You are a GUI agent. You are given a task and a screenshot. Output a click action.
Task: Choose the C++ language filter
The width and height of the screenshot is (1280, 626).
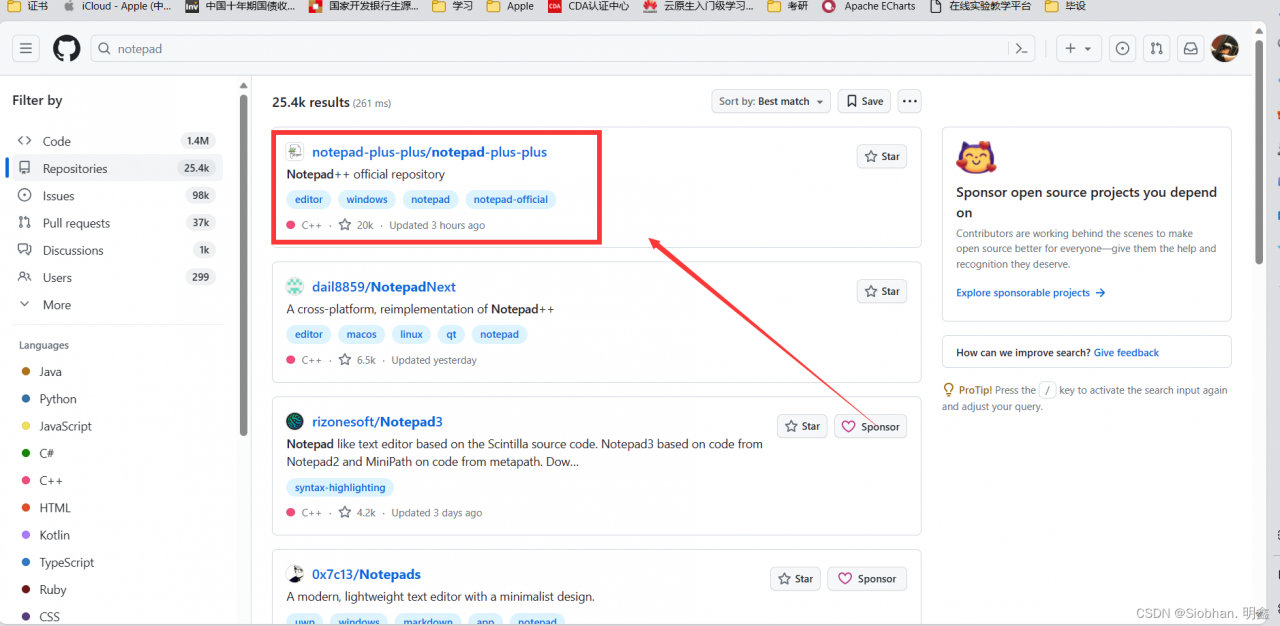coord(50,480)
